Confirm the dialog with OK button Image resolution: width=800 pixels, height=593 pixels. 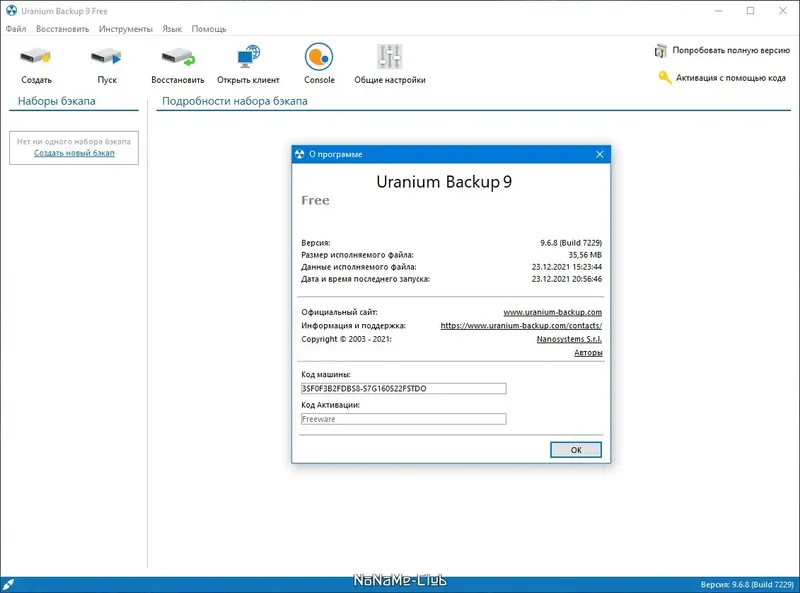click(576, 450)
